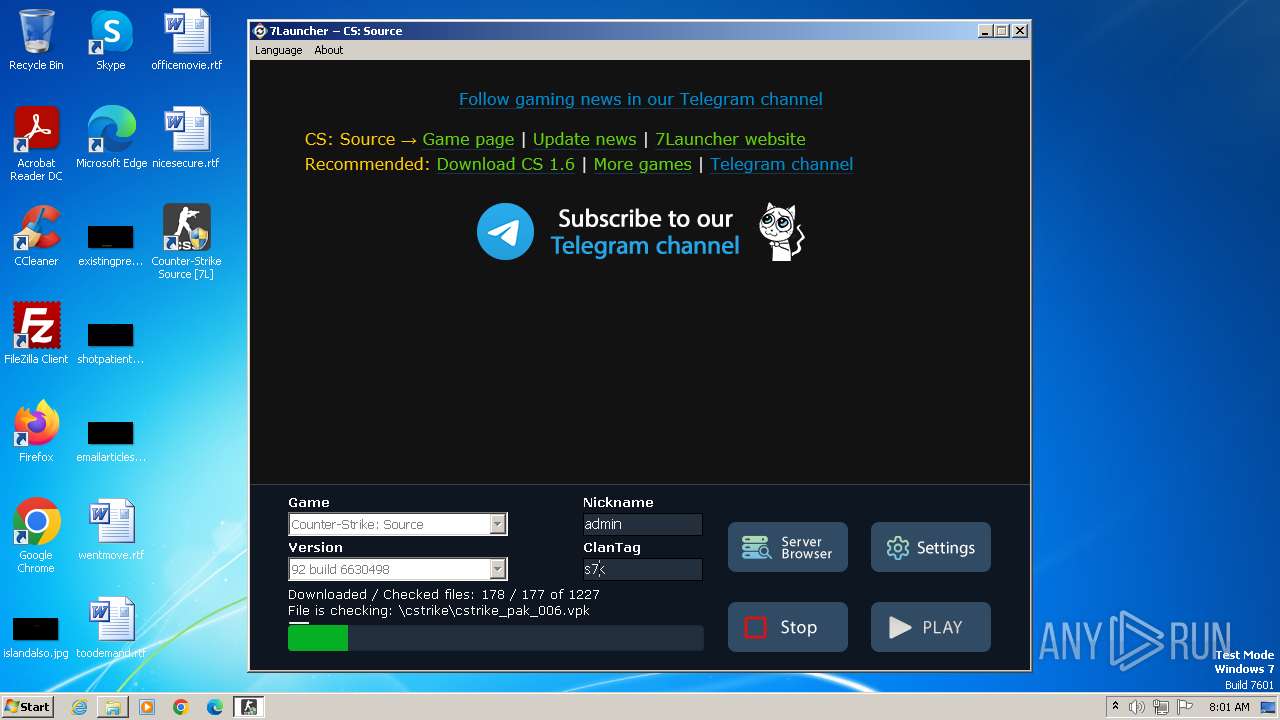
Task: Open officemovie.rtf document icon
Action: [x=187, y=40]
